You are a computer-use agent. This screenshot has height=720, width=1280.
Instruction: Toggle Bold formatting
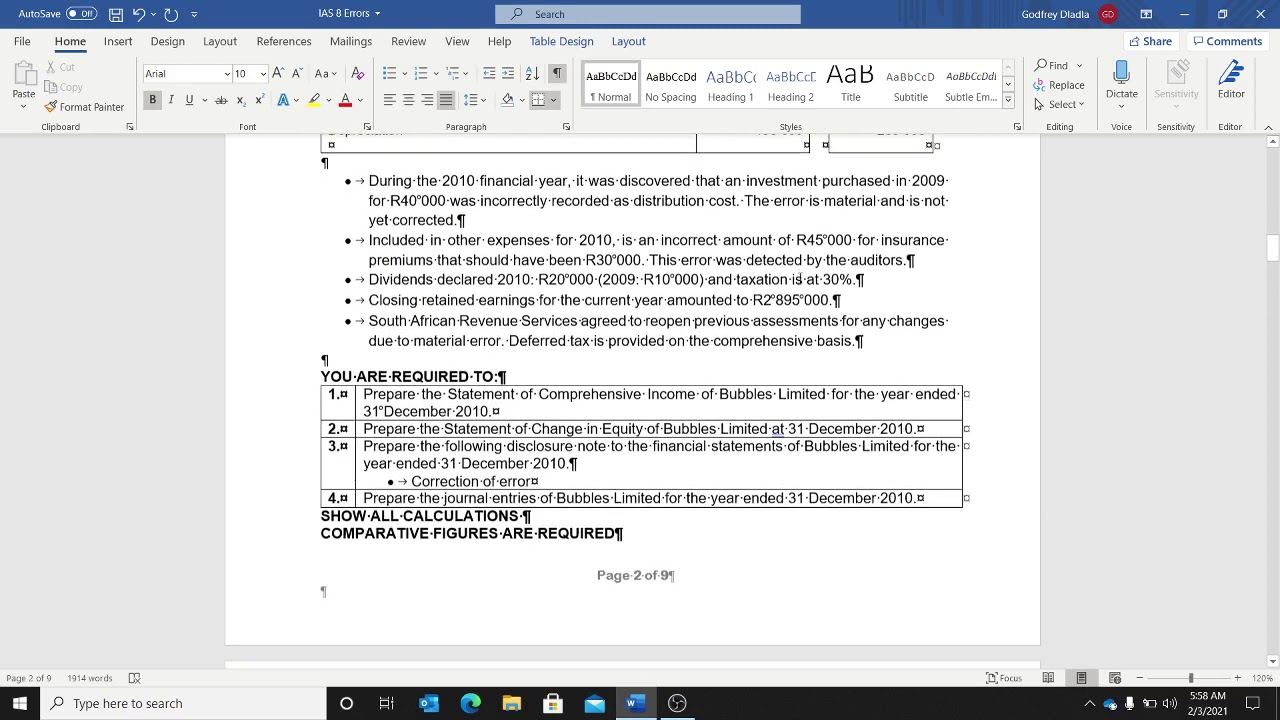(x=152, y=100)
